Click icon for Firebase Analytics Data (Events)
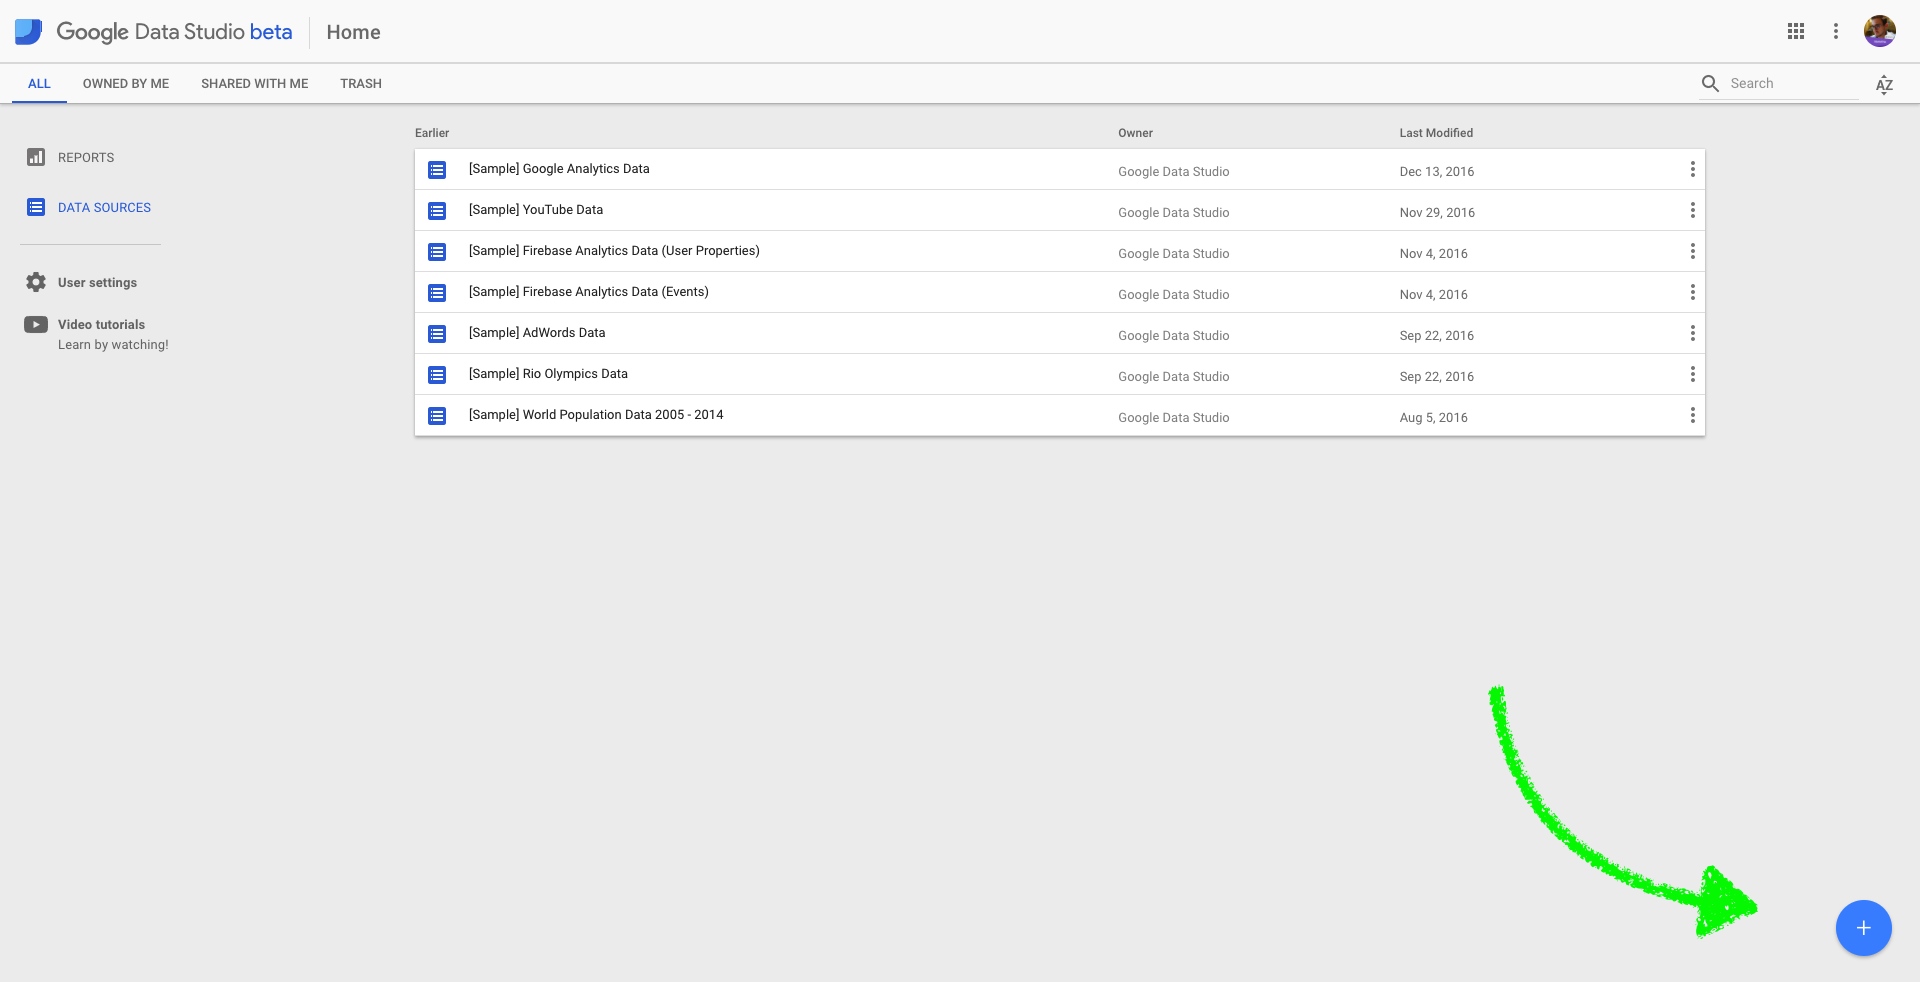1920x982 pixels. (x=437, y=293)
